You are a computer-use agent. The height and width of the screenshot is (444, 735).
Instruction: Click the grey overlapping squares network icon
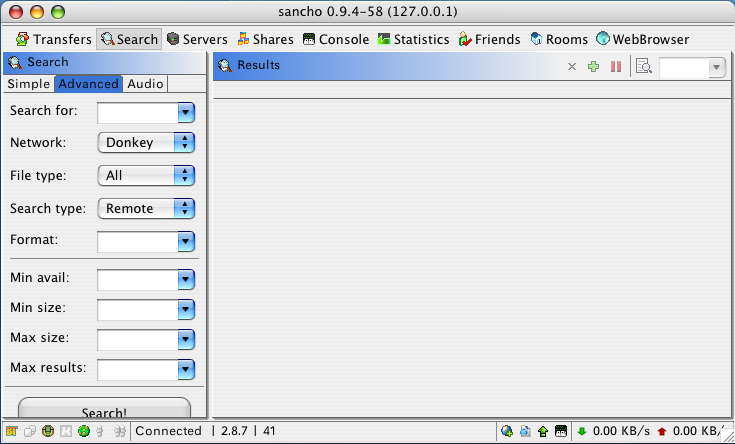click(x=30, y=431)
